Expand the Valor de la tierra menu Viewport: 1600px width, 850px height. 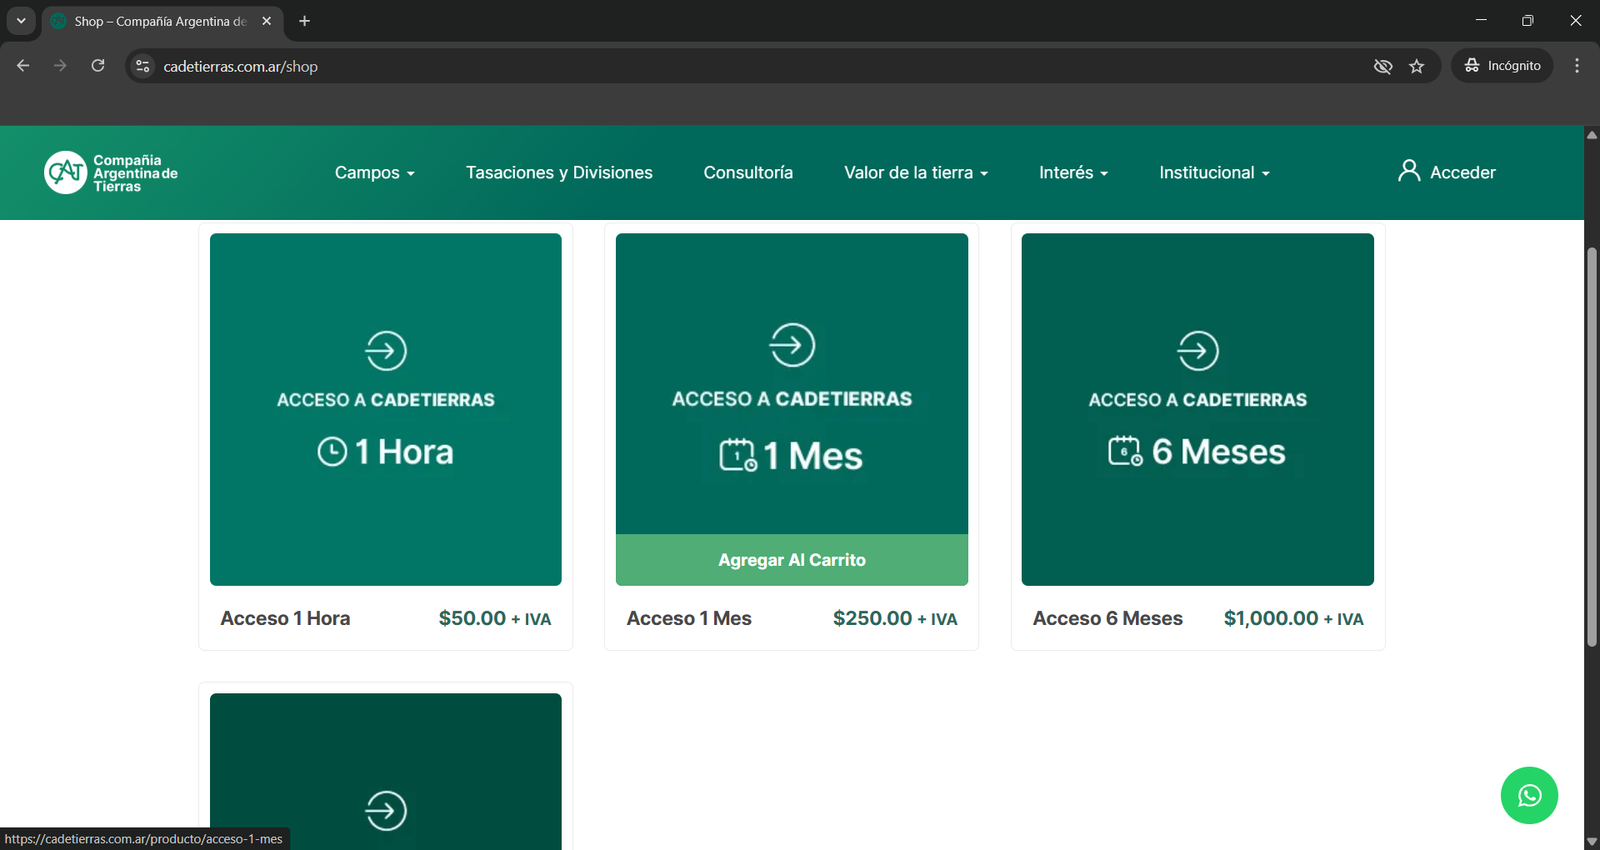916,173
